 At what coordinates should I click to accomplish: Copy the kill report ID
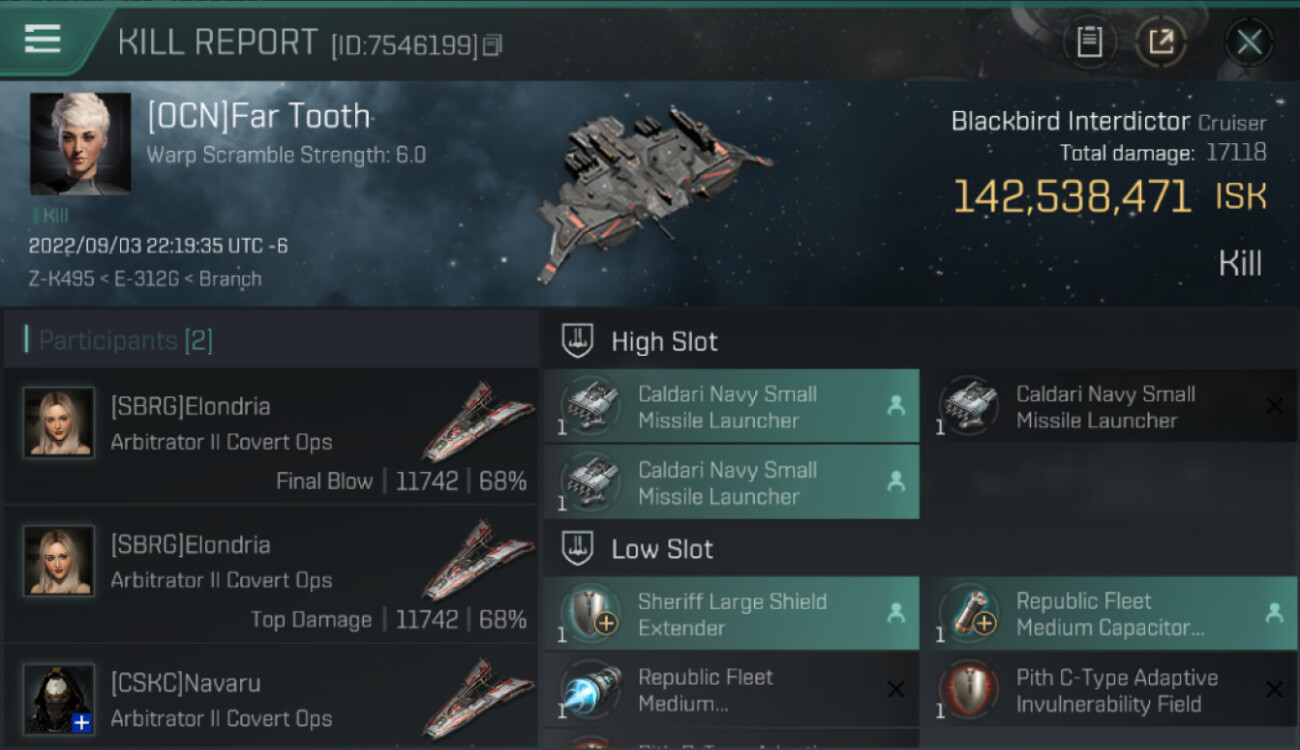tap(492, 45)
